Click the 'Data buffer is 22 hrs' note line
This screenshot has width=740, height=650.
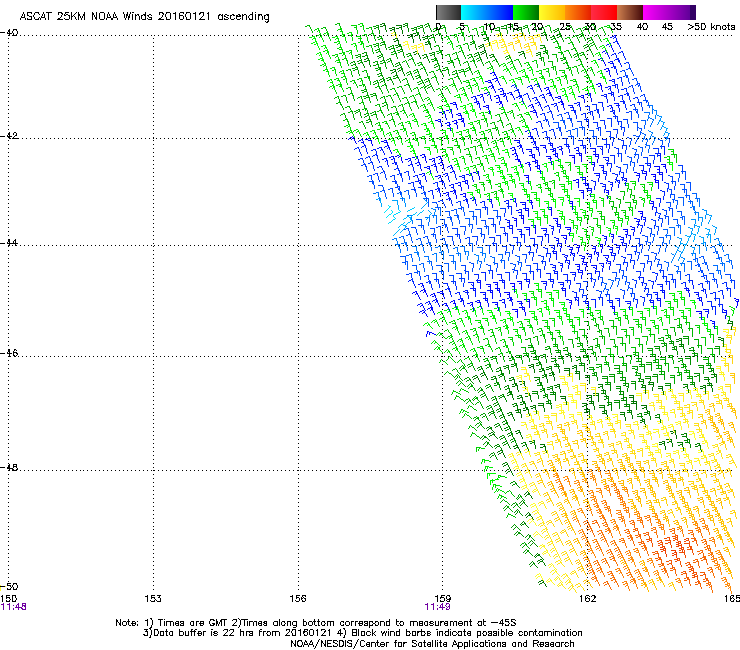(362, 633)
